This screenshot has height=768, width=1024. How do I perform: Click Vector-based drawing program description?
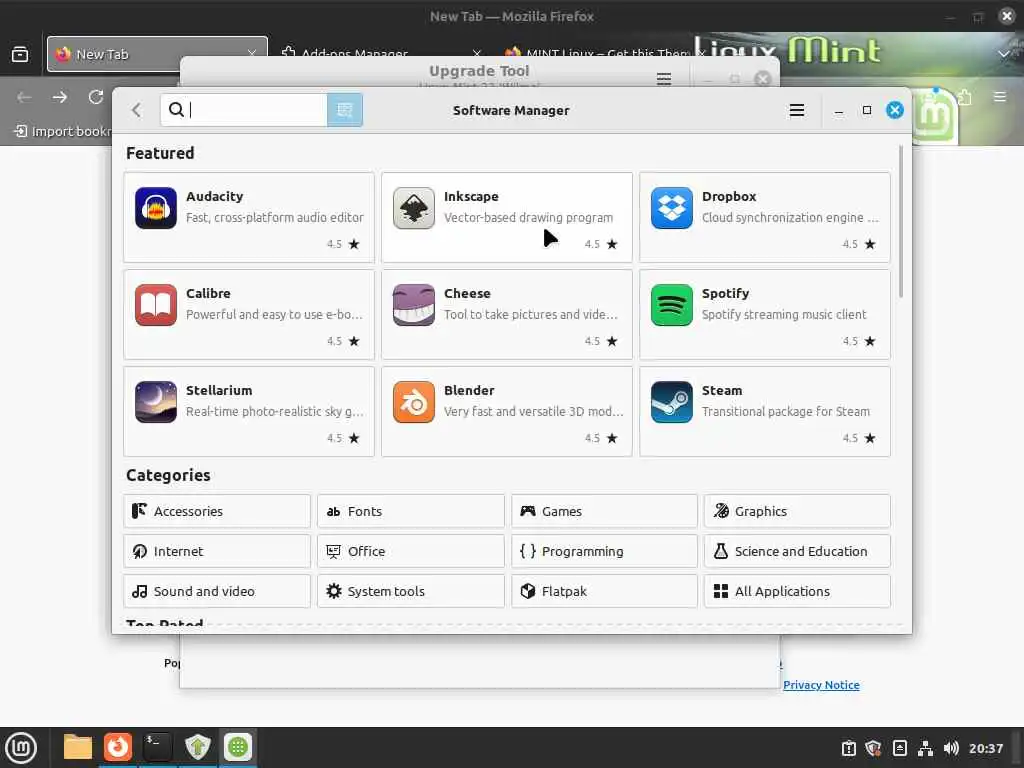528,217
